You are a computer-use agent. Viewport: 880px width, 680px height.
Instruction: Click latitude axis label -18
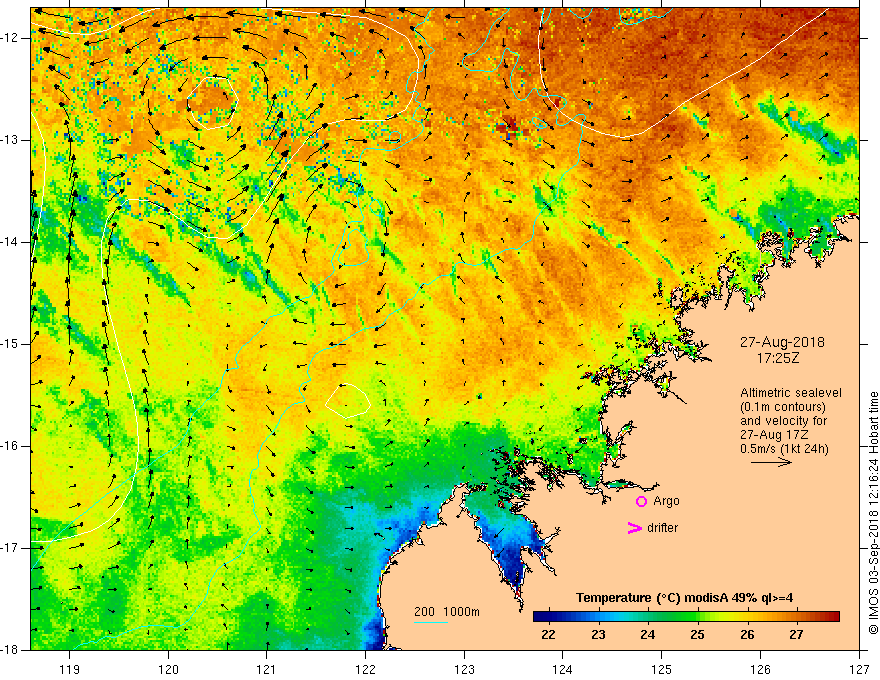pyautogui.click(x=9, y=650)
